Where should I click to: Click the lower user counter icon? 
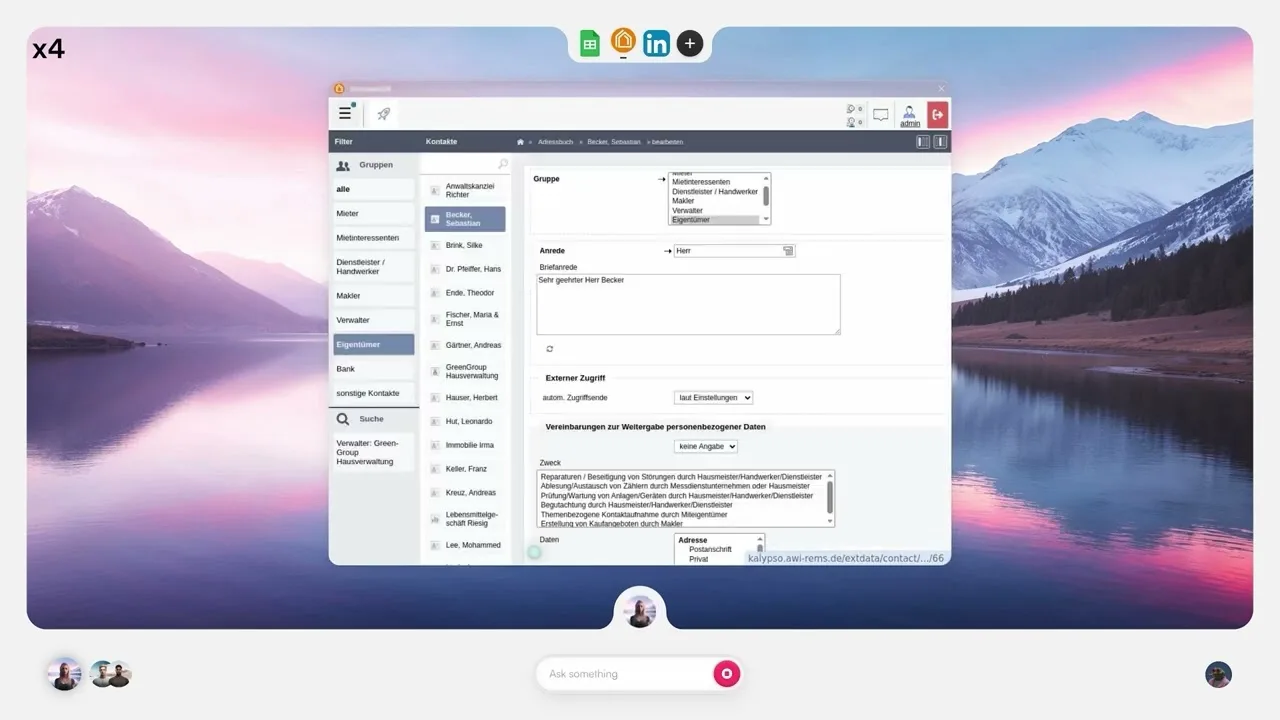click(x=852, y=122)
